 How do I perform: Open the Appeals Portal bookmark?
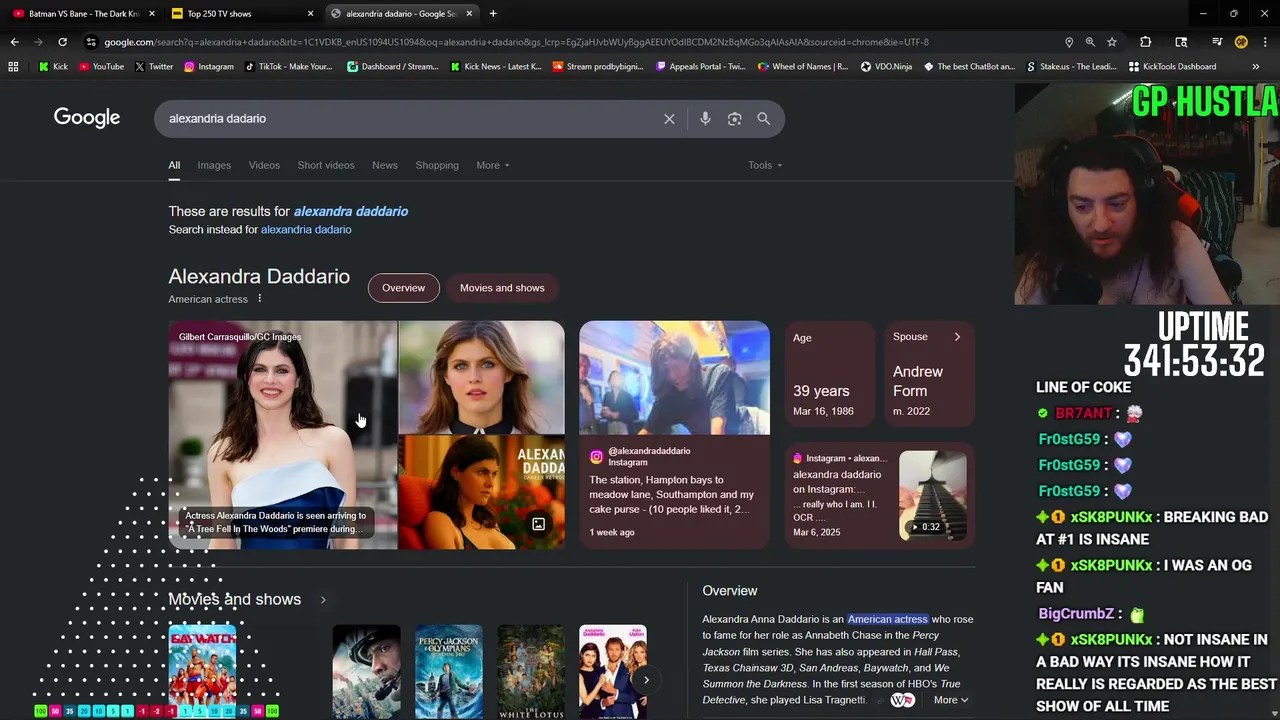(701, 67)
